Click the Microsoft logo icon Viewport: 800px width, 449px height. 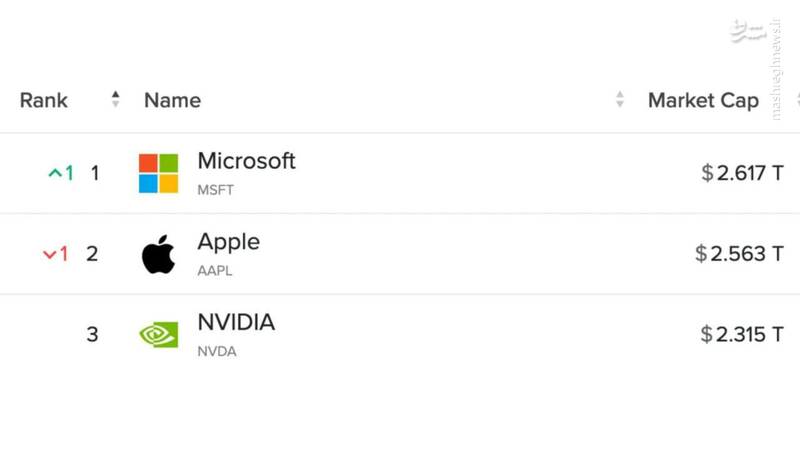click(158, 173)
